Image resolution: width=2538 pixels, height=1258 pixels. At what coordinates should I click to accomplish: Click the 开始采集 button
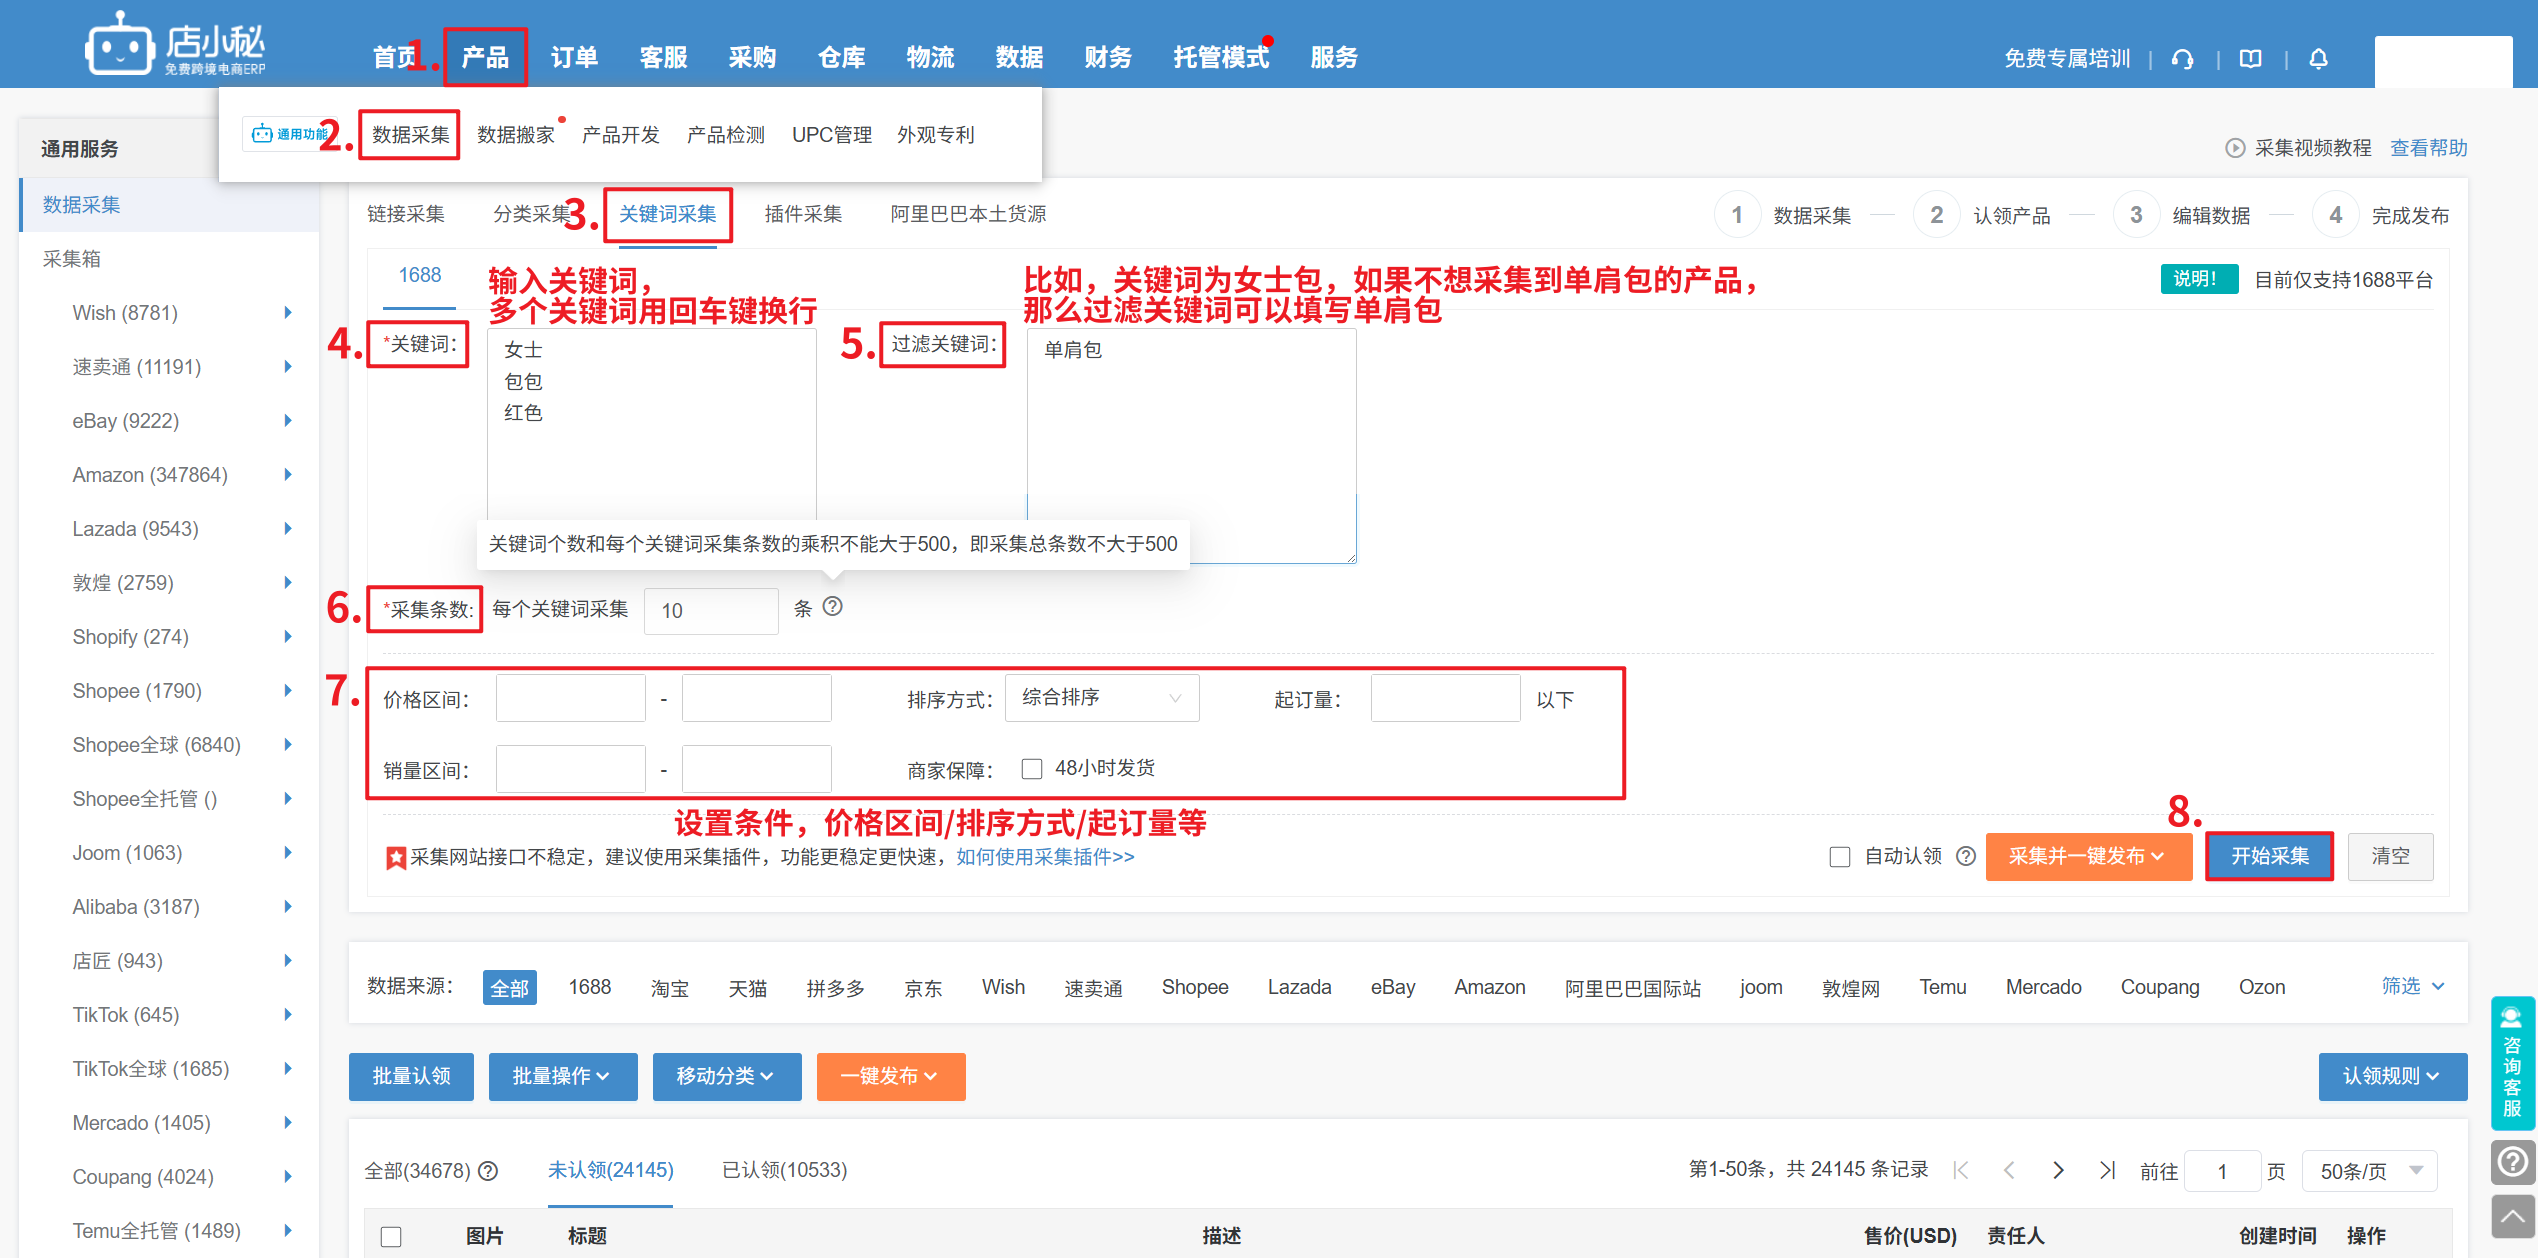tap(2269, 856)
